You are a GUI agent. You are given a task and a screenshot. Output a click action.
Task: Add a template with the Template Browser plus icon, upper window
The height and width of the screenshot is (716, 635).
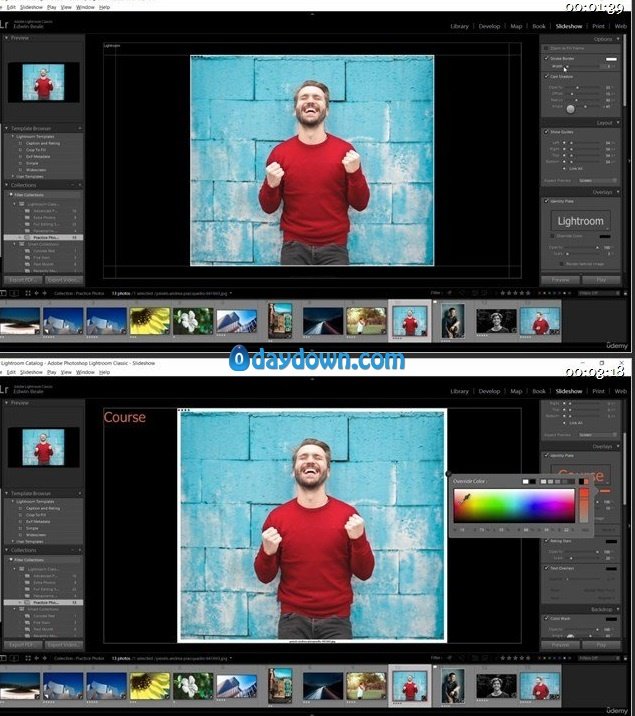79,128
